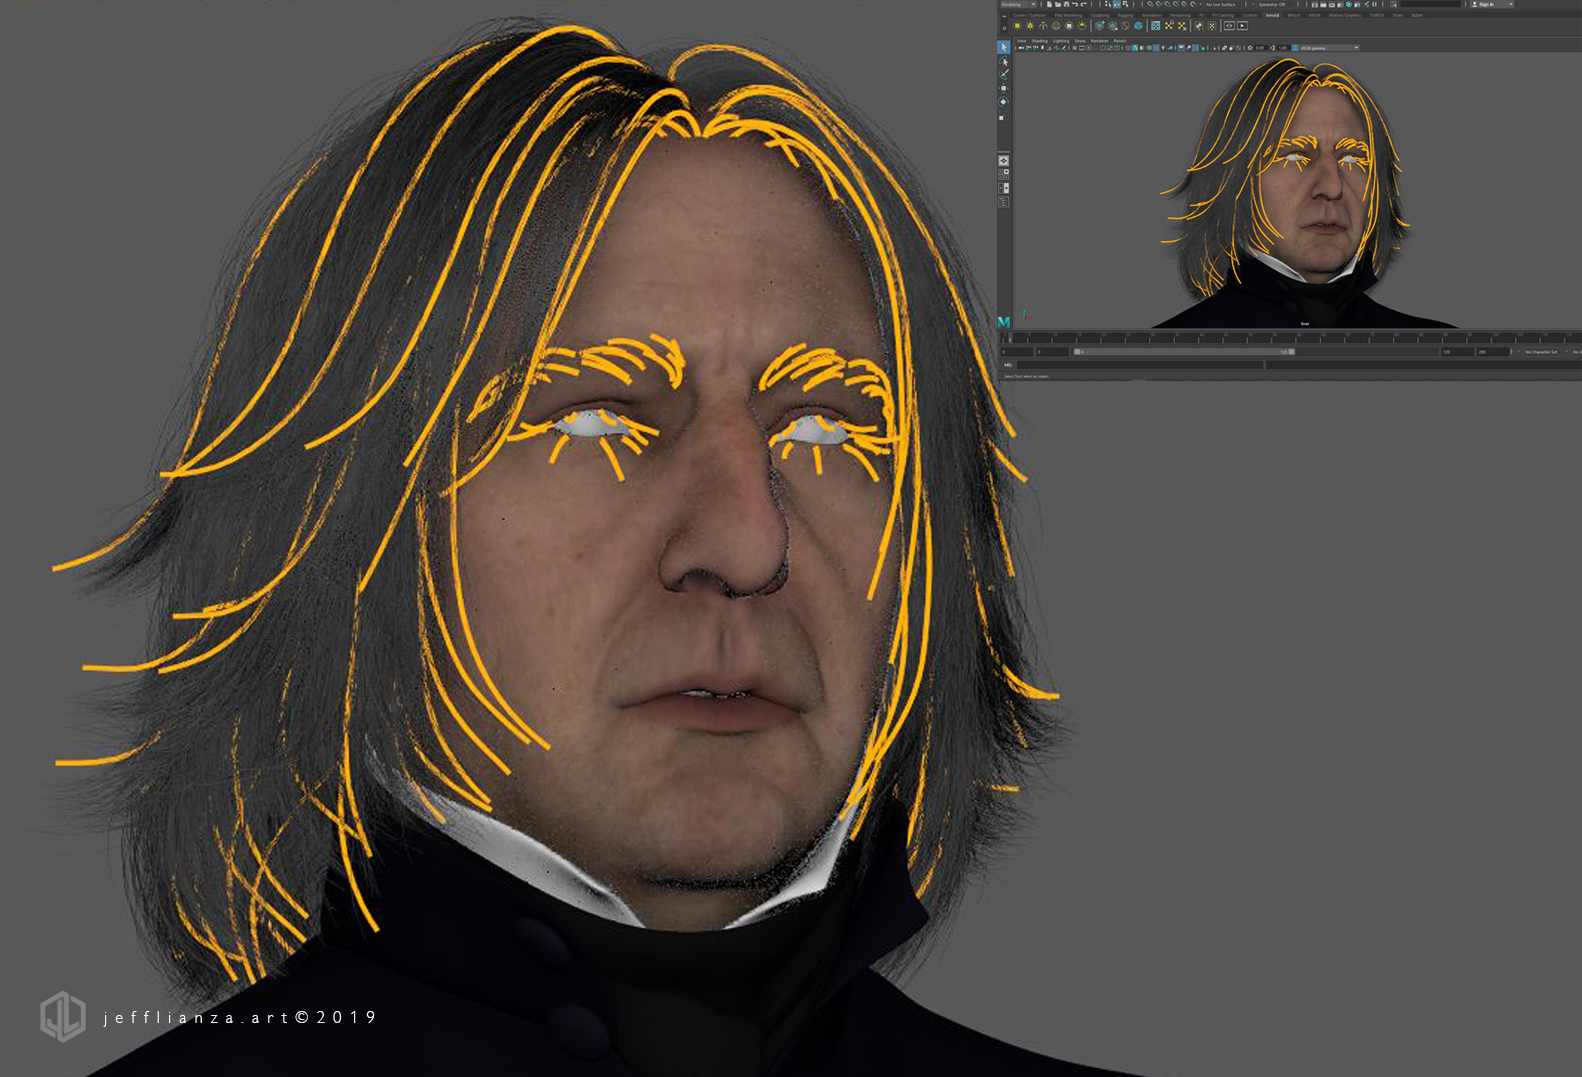Activate the Rotate tool in the toolbox
The image size is (1582, 1077).
[1004, 102]
